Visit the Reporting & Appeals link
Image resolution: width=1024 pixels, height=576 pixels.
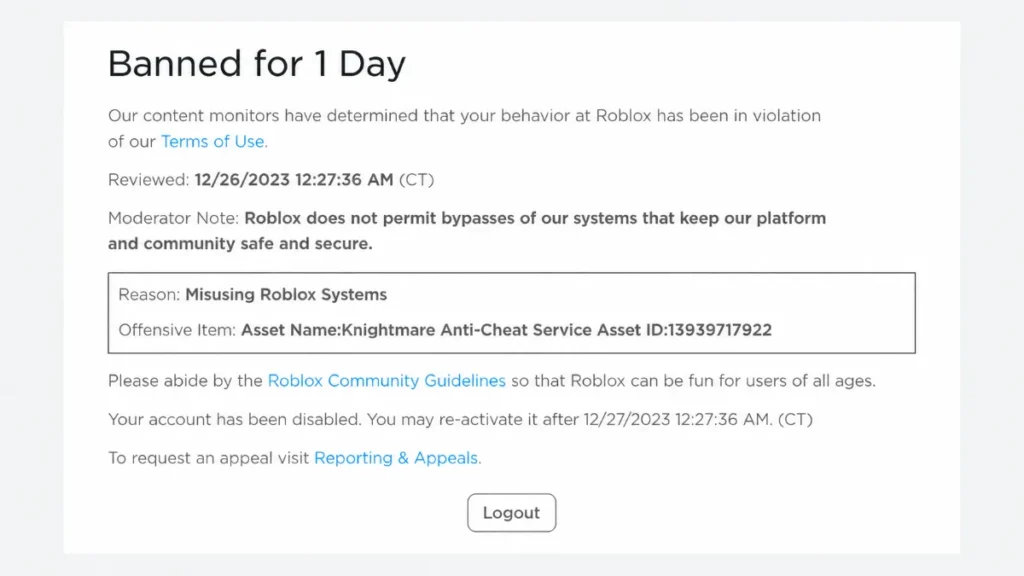(x=396, y=458)
